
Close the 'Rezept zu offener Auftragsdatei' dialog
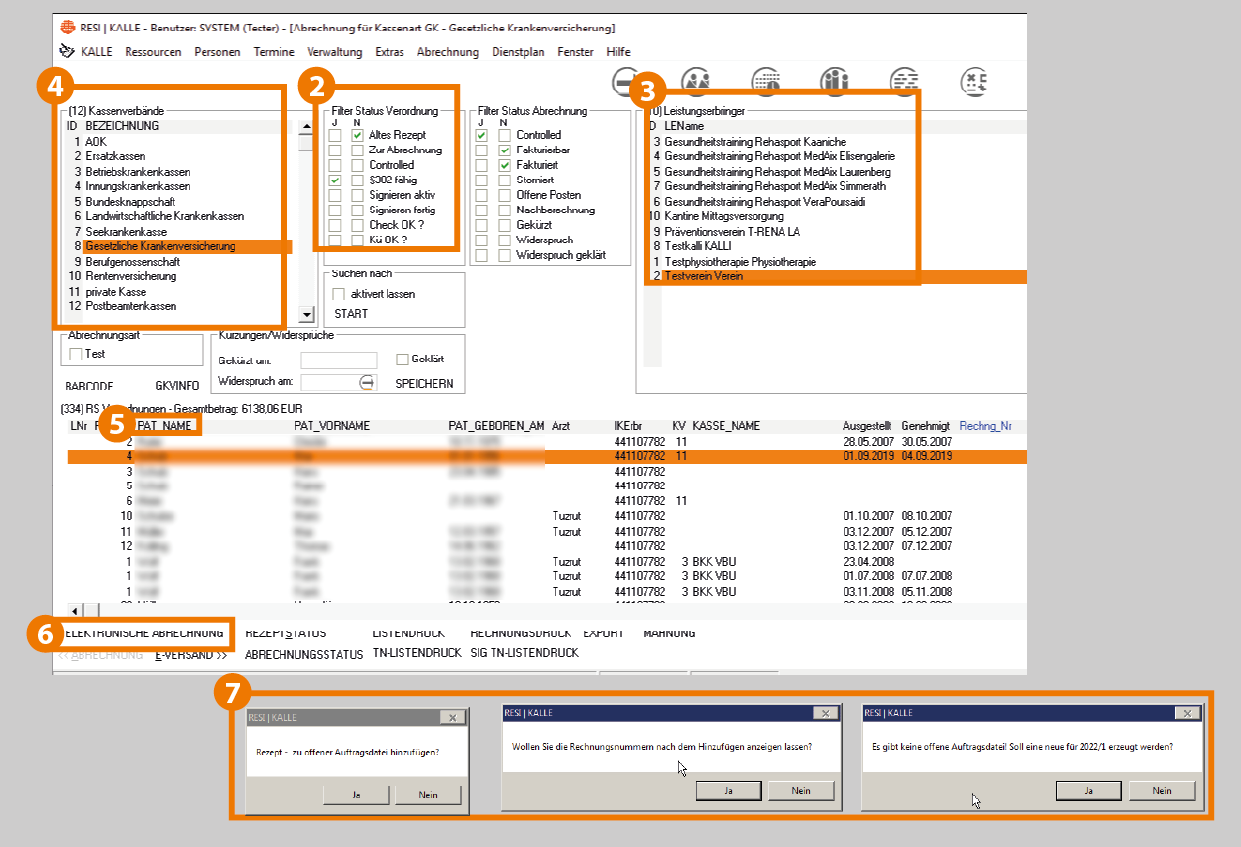point(452,717)
